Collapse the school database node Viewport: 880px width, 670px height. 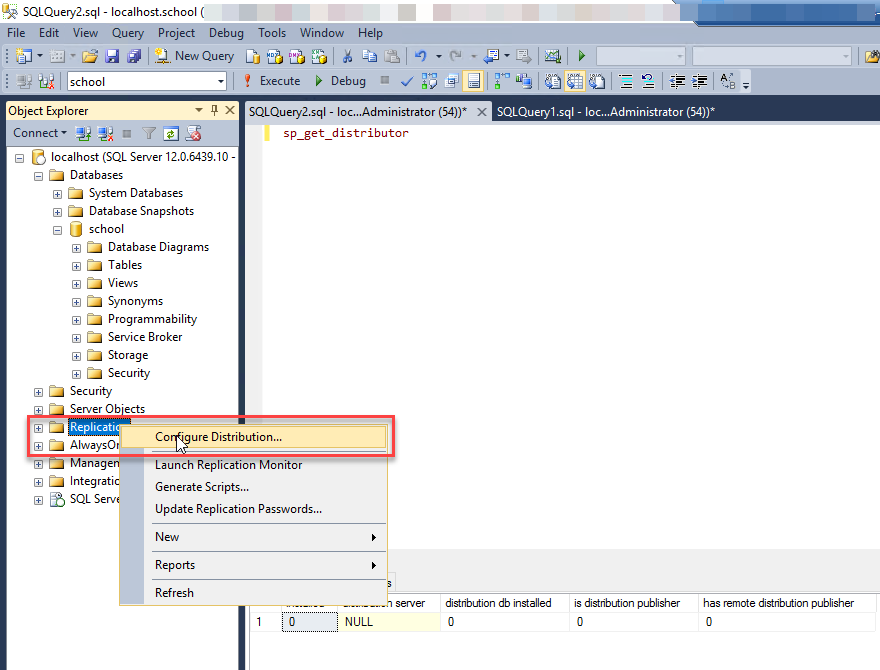58,229
